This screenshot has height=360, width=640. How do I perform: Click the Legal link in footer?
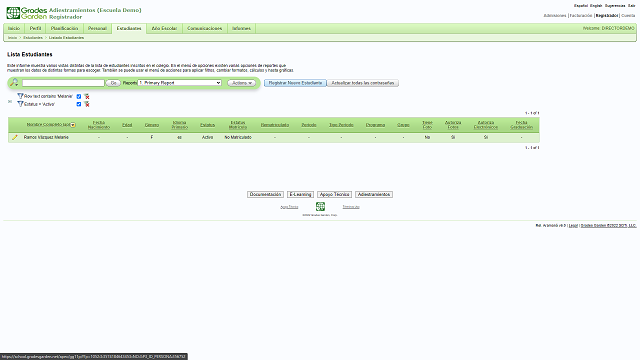click(x=573, y=225)
